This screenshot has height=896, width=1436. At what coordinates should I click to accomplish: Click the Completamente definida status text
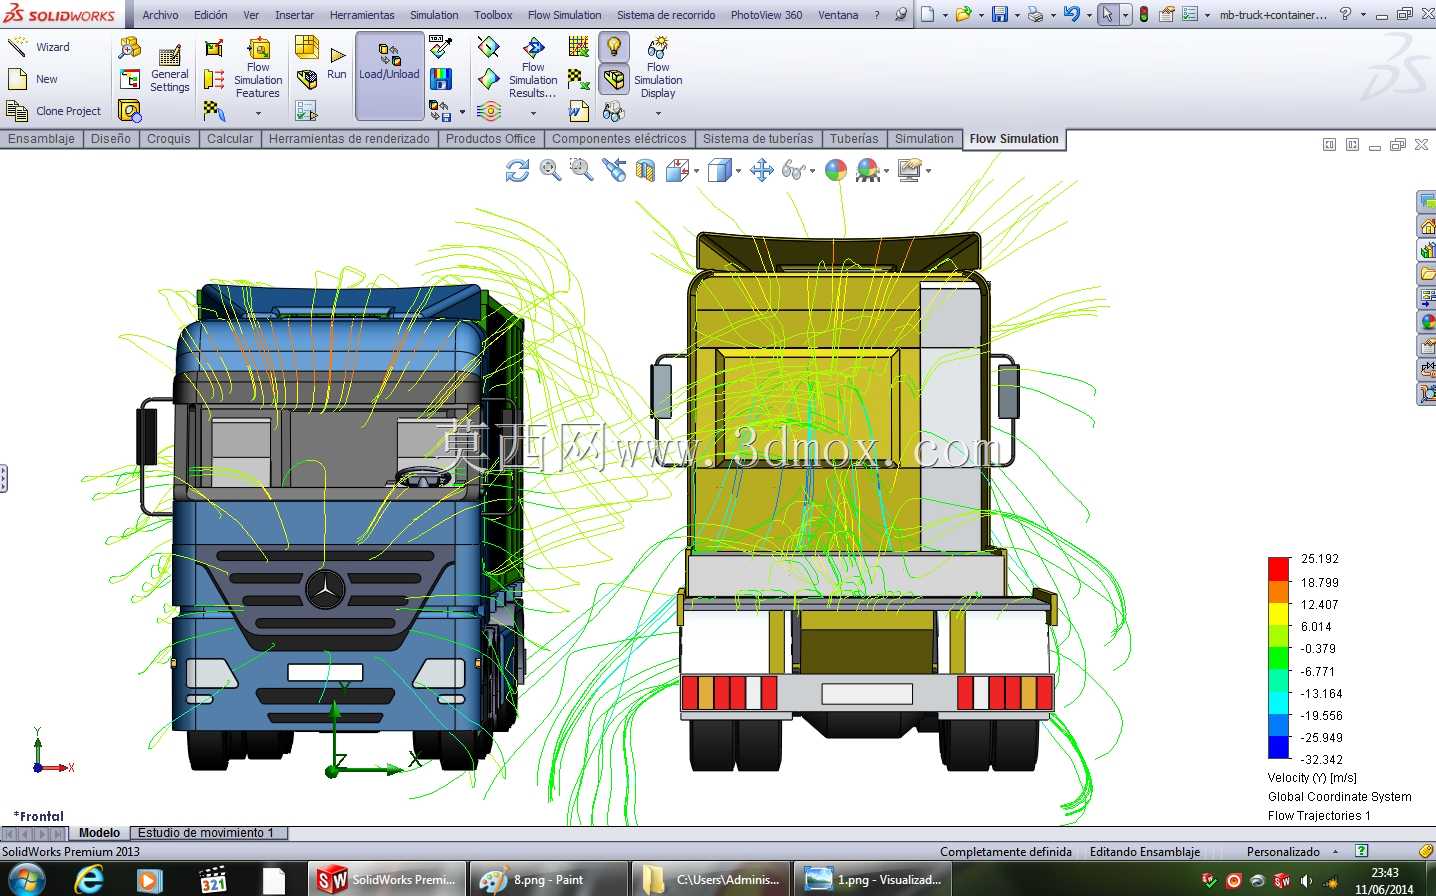tap(1006, 852)
